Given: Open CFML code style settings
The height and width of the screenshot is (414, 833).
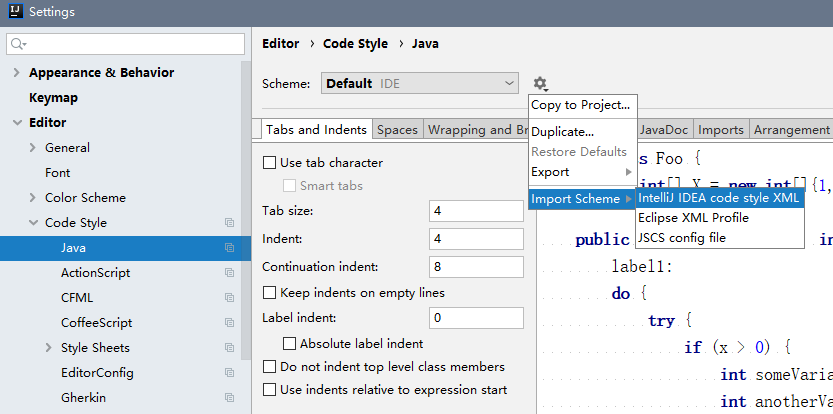Looking at the screenshot, I should [x=77, y=298].
